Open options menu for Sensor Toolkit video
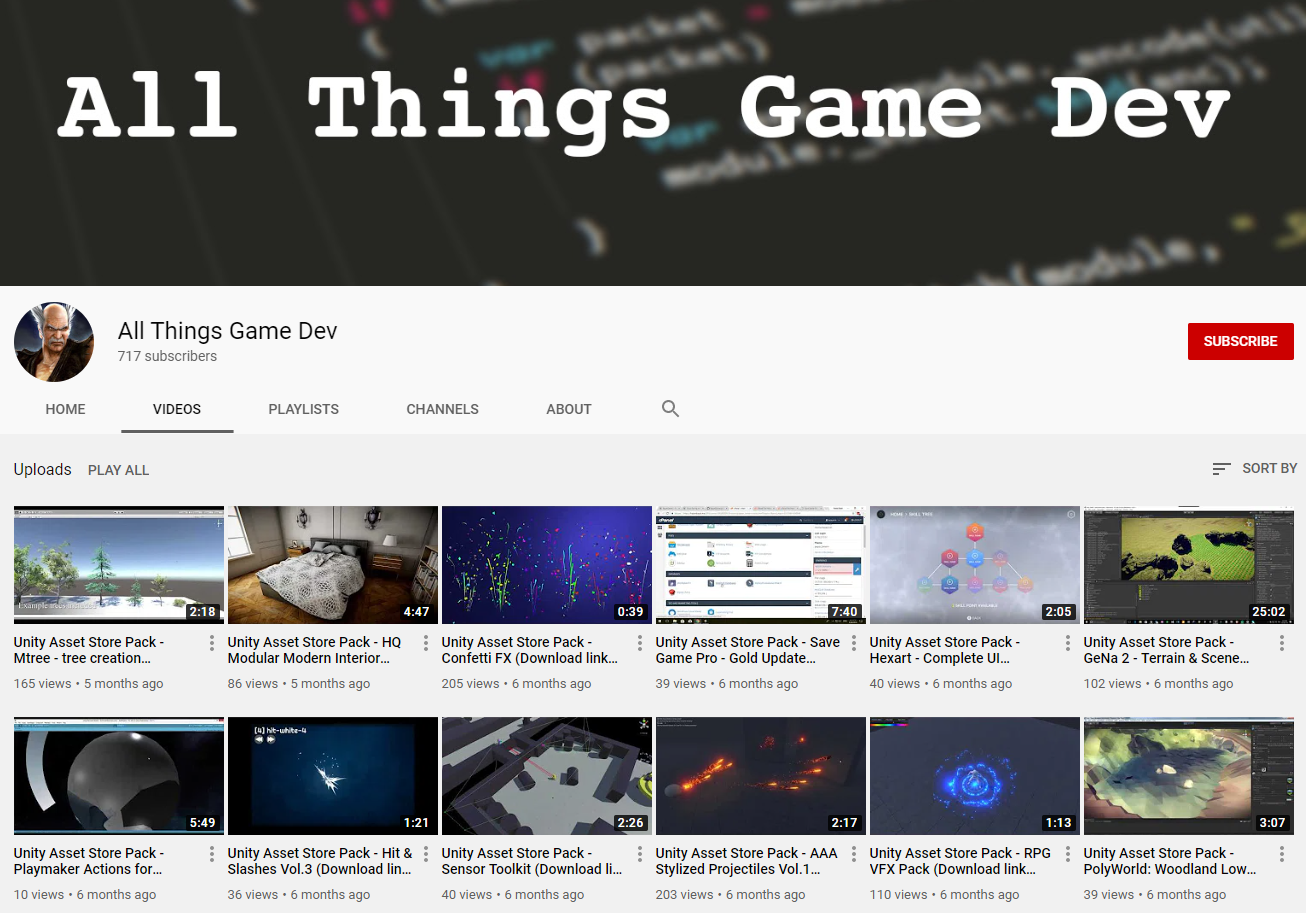Screen dimensions: 1306x913 coord(640,854)
